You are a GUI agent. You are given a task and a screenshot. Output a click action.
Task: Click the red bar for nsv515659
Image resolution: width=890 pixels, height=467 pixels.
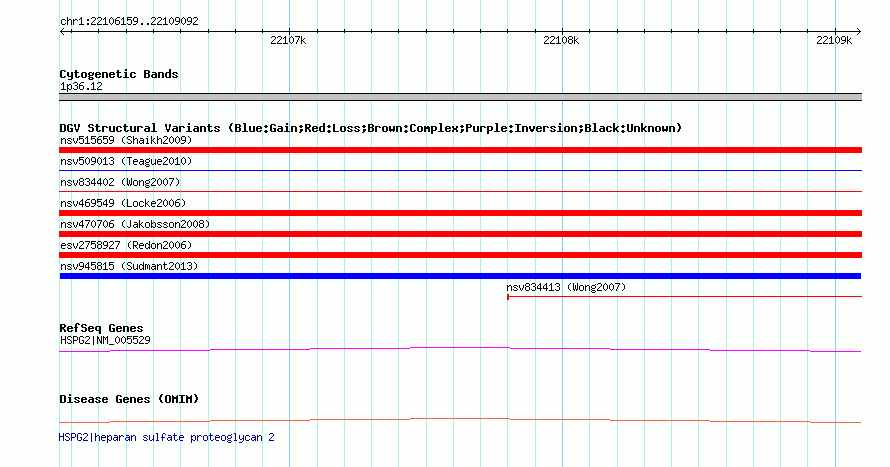460,150
